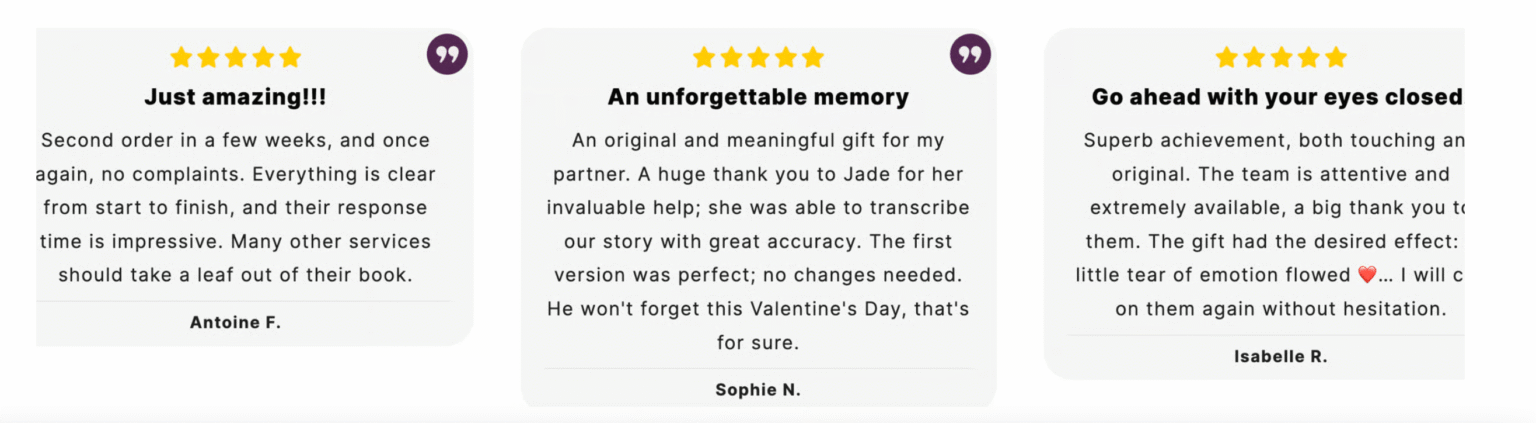Open the Sophie N. testimonial card
Screen dimensions: 1536x423
coord(758,217)
